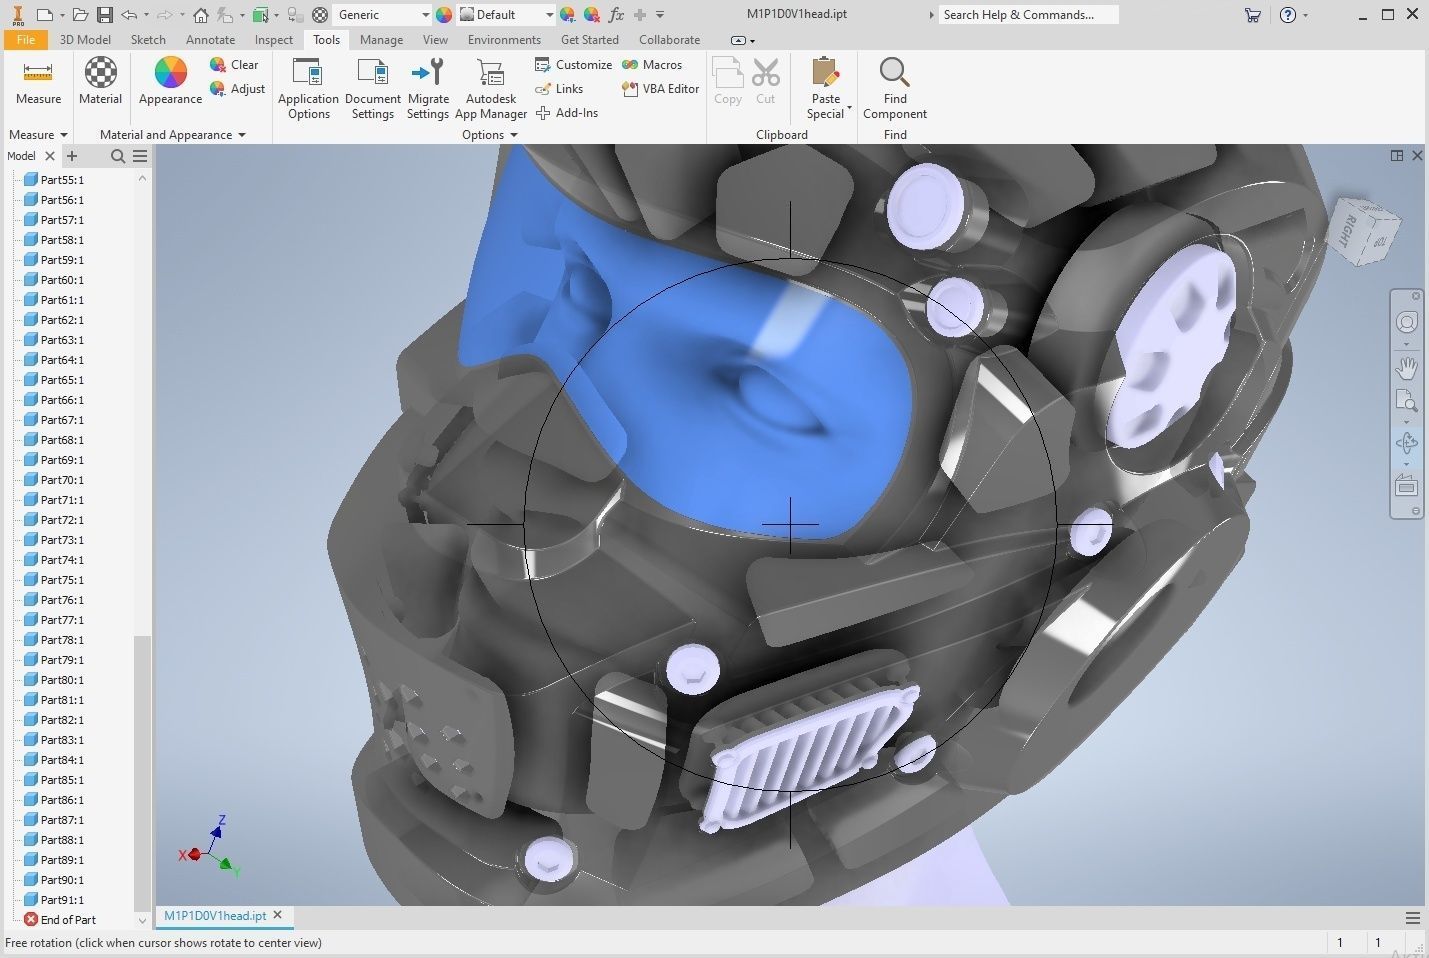Open the Inspect ribbon tab
Viewport: 1429px width, 958px height.
[x=273, y=40]
